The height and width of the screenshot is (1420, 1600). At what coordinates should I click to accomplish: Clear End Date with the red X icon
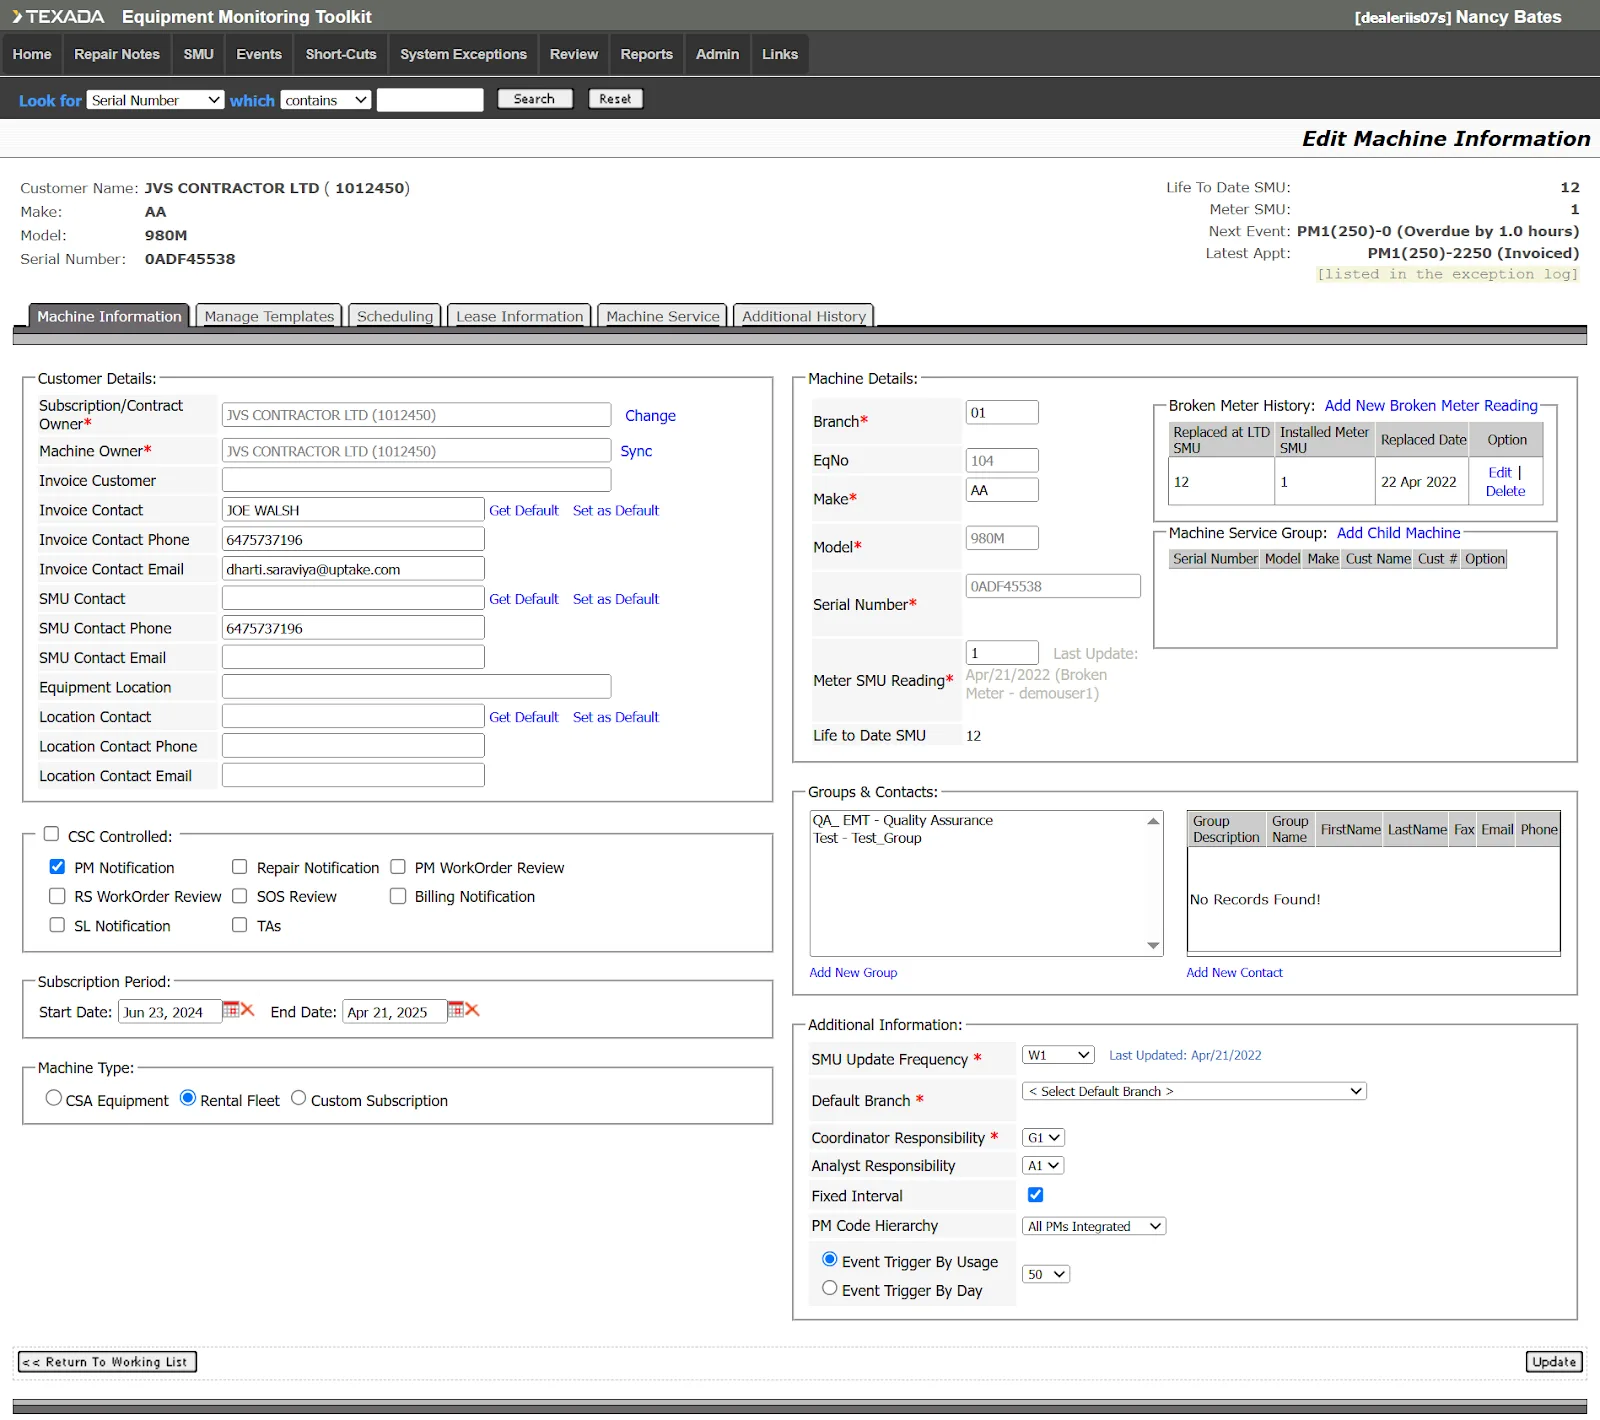pyautogui.click(x=473, y=1010)
